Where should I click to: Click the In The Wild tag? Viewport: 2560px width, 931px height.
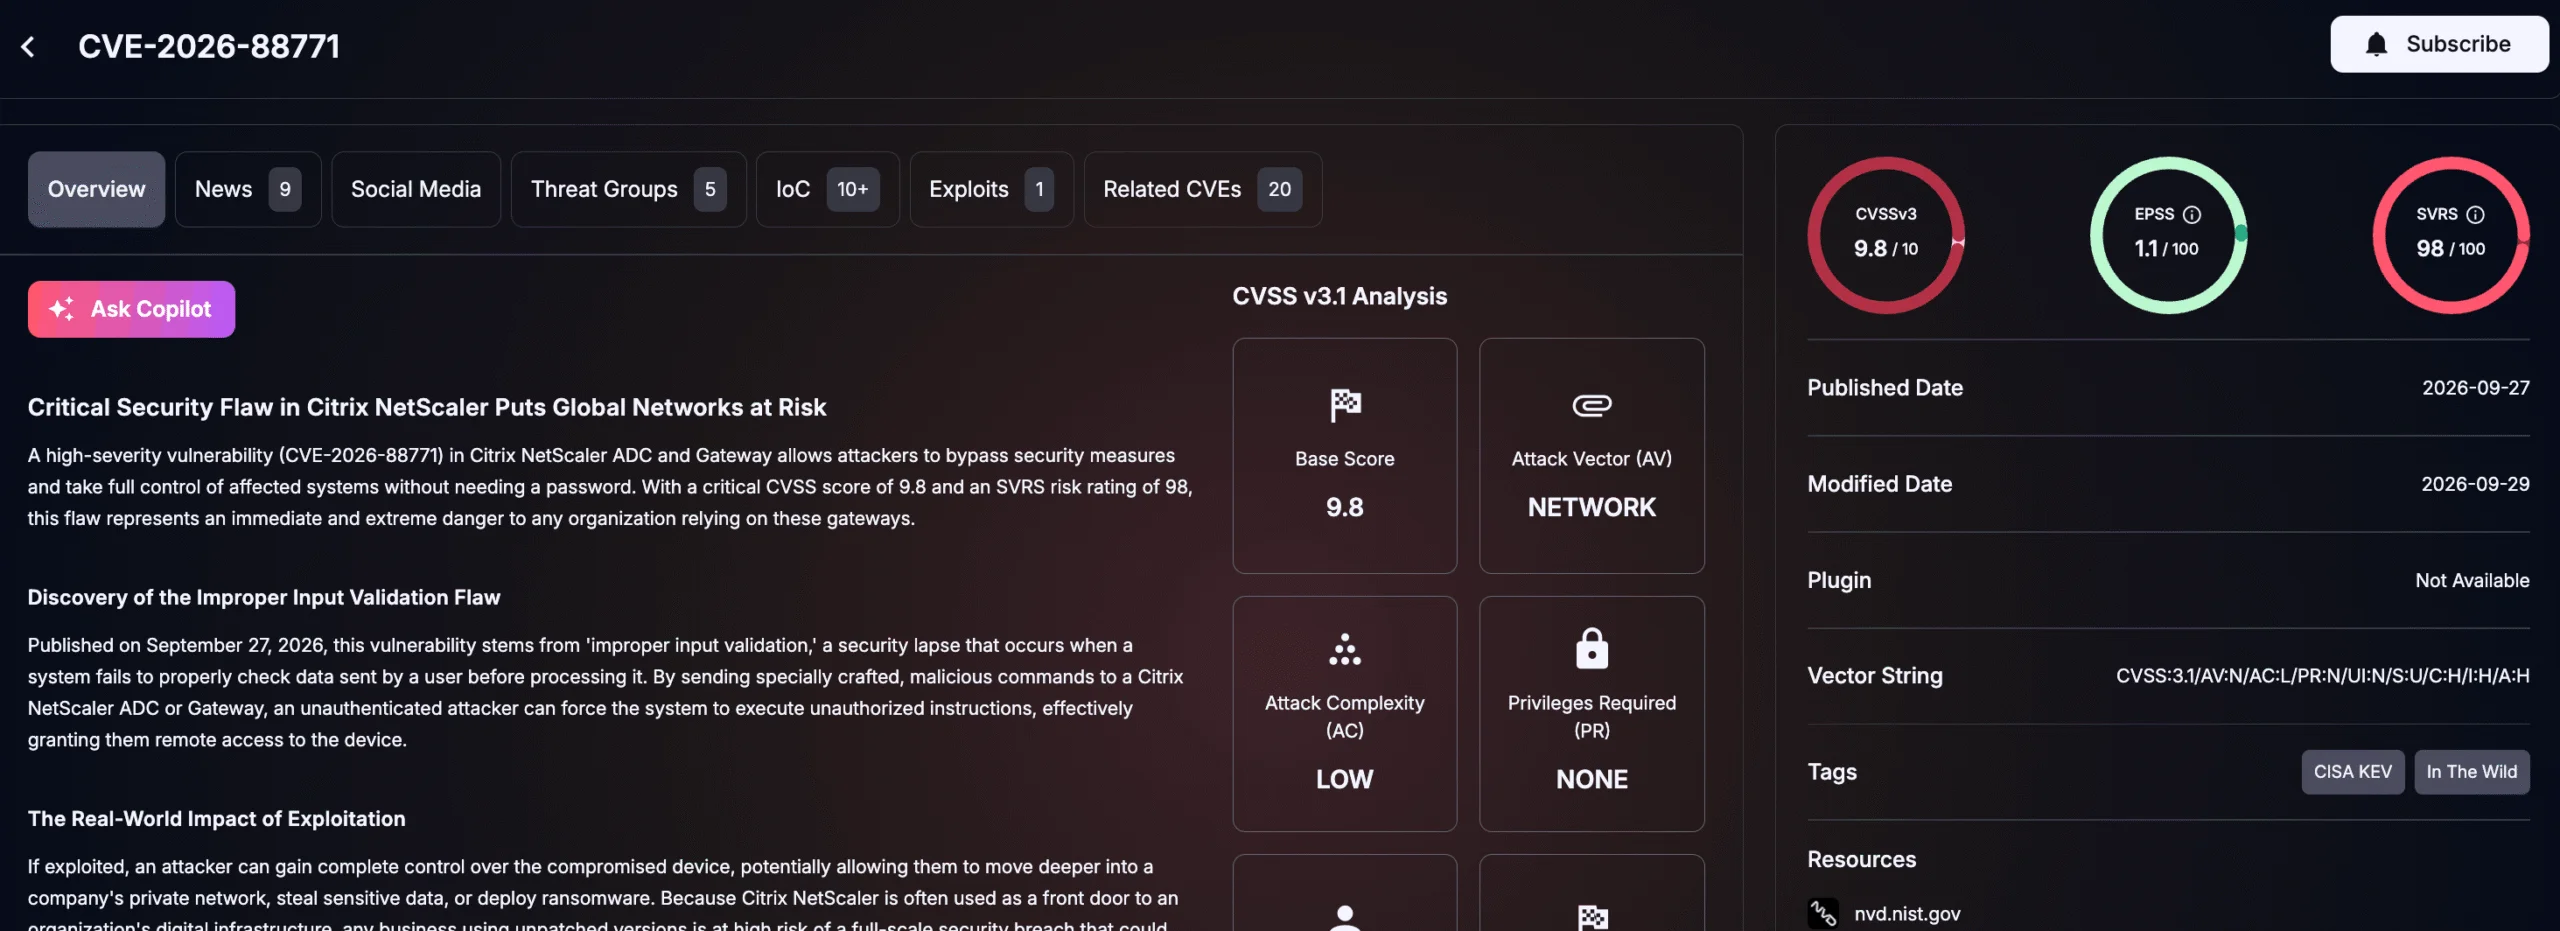pos(2472,772)
